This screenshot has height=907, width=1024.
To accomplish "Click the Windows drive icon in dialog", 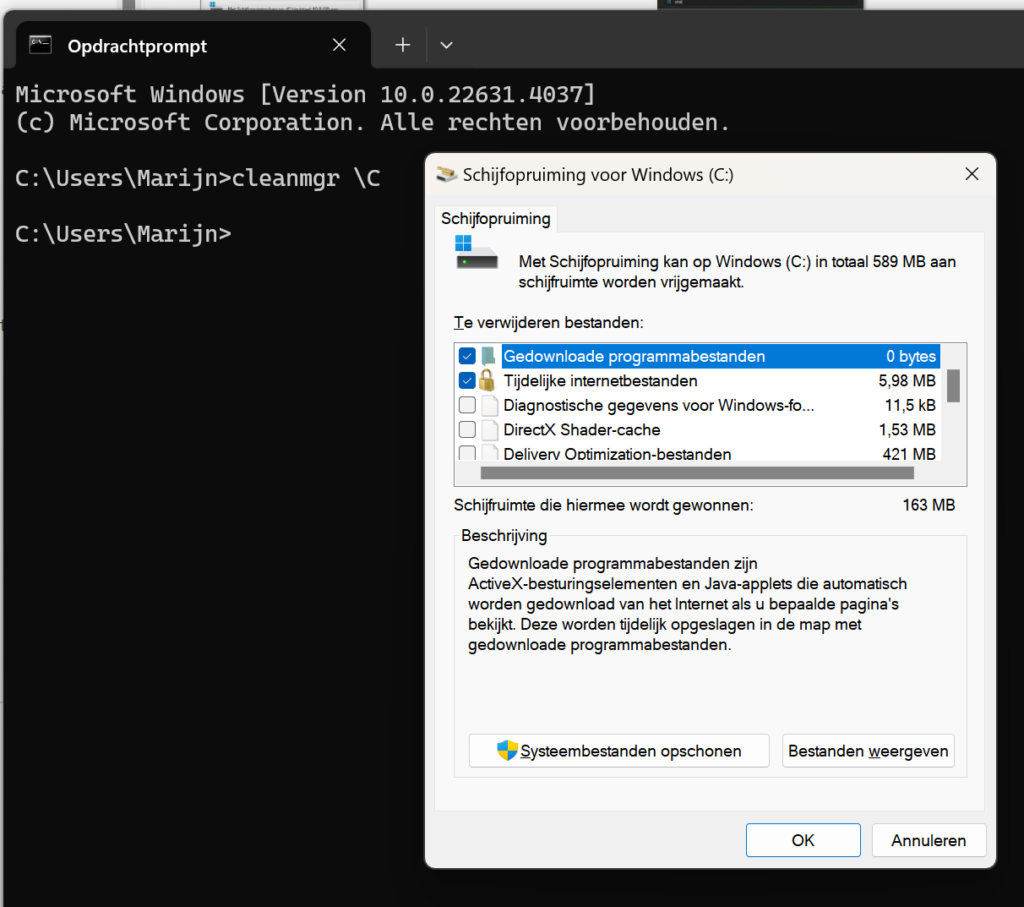I will (475, 253).
